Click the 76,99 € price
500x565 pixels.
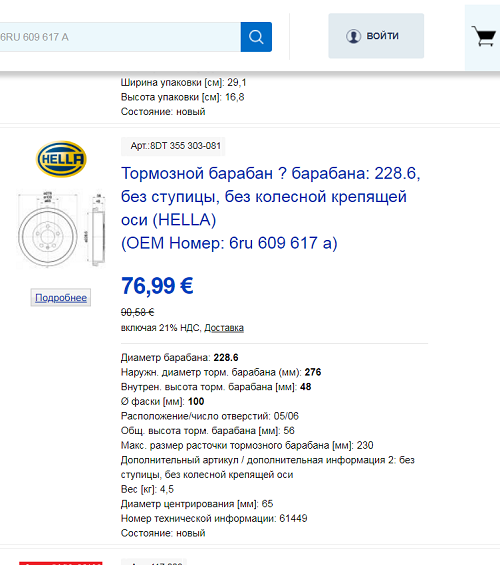(x=157, y=286)
